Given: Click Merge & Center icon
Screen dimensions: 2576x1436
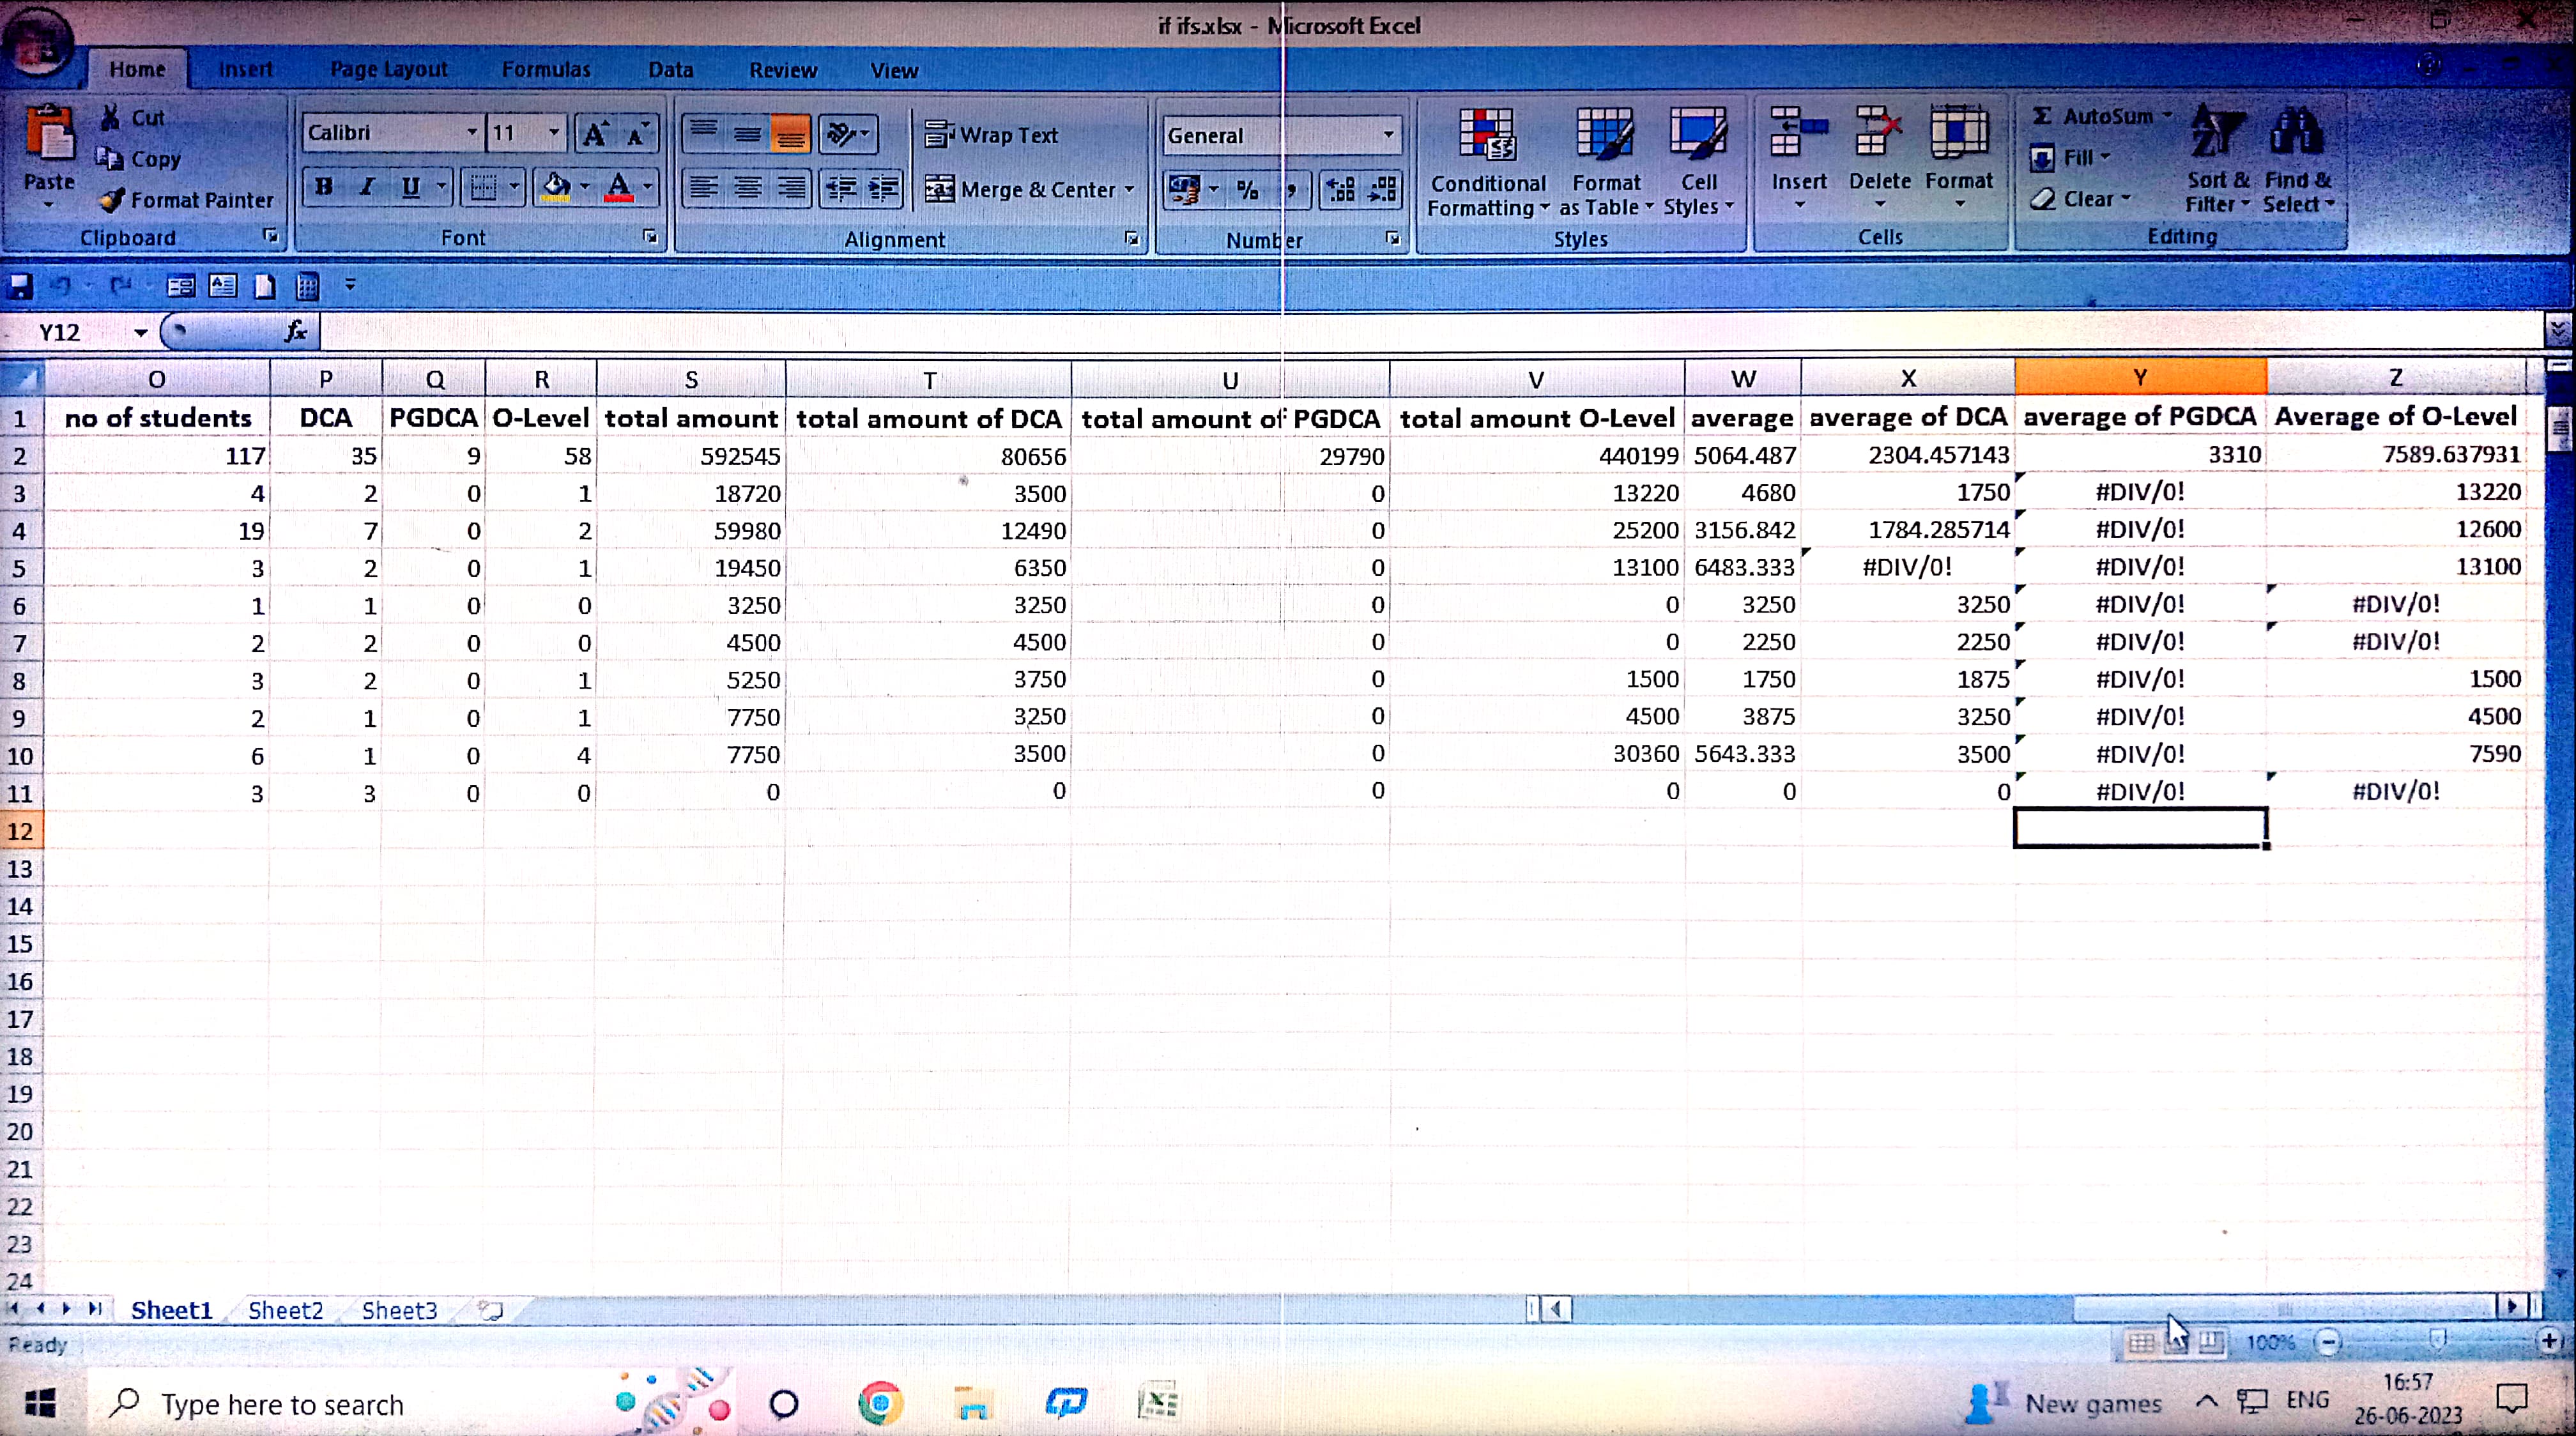Looking at the screenshot, I should tap(939, 189).
